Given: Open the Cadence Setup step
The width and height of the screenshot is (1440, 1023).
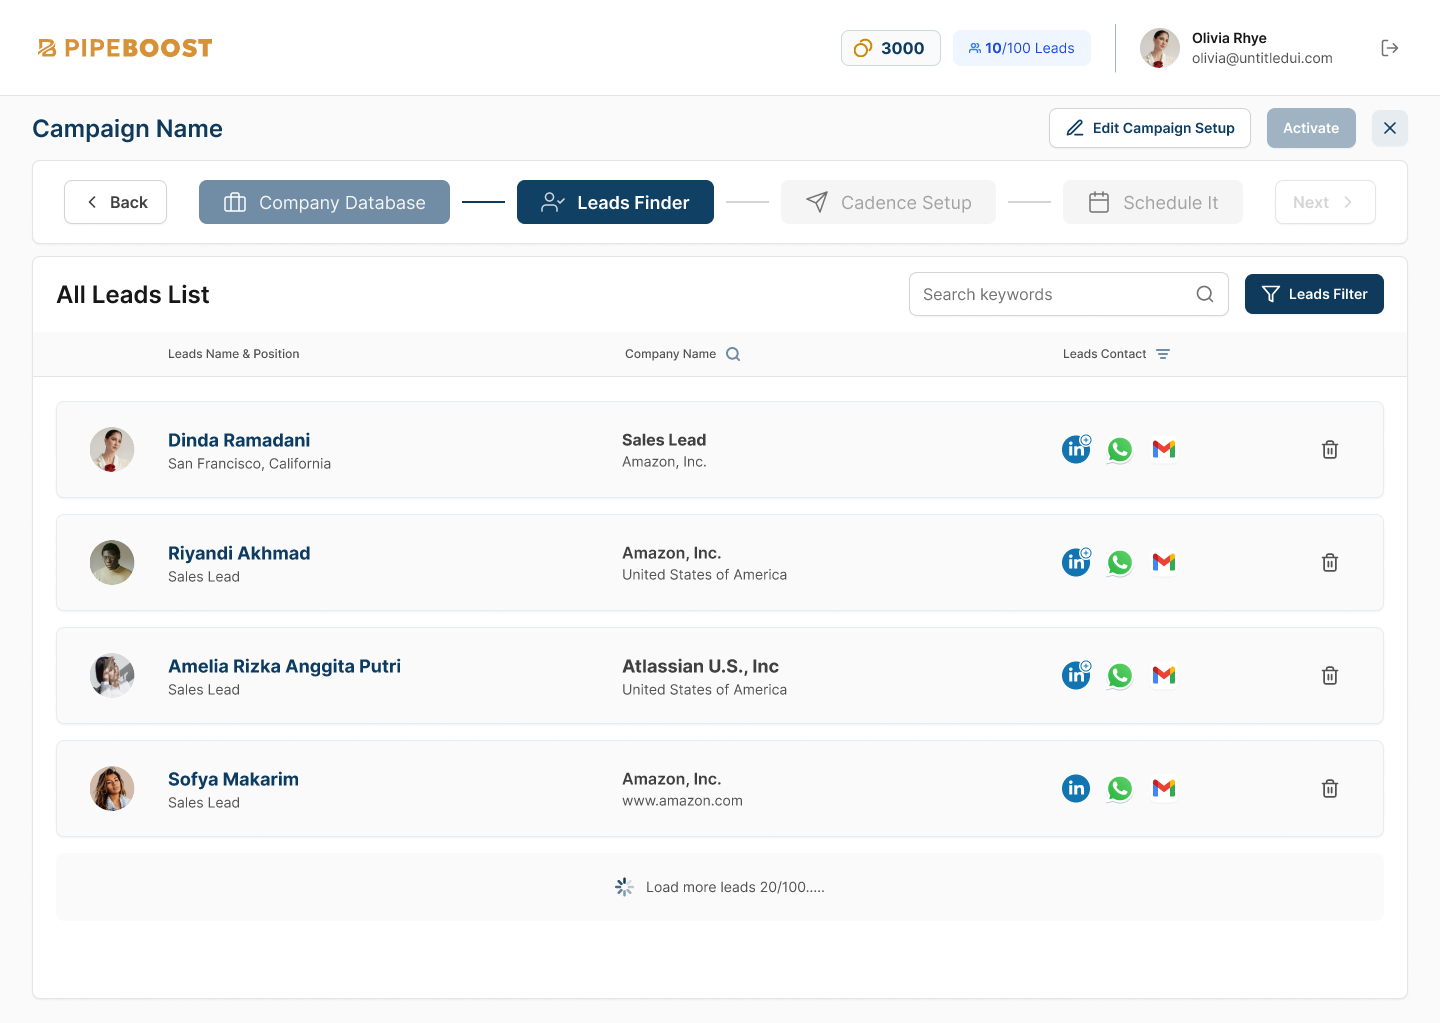Looking at the screenshot, I should pos(888,202).
